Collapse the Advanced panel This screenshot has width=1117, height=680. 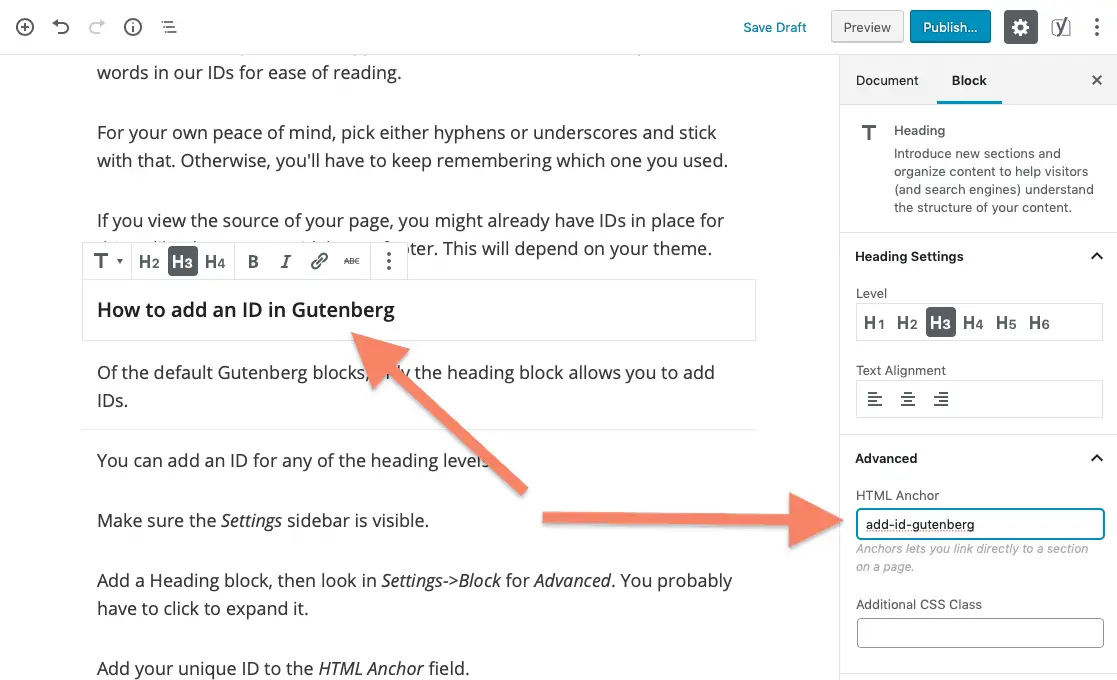1096,458
